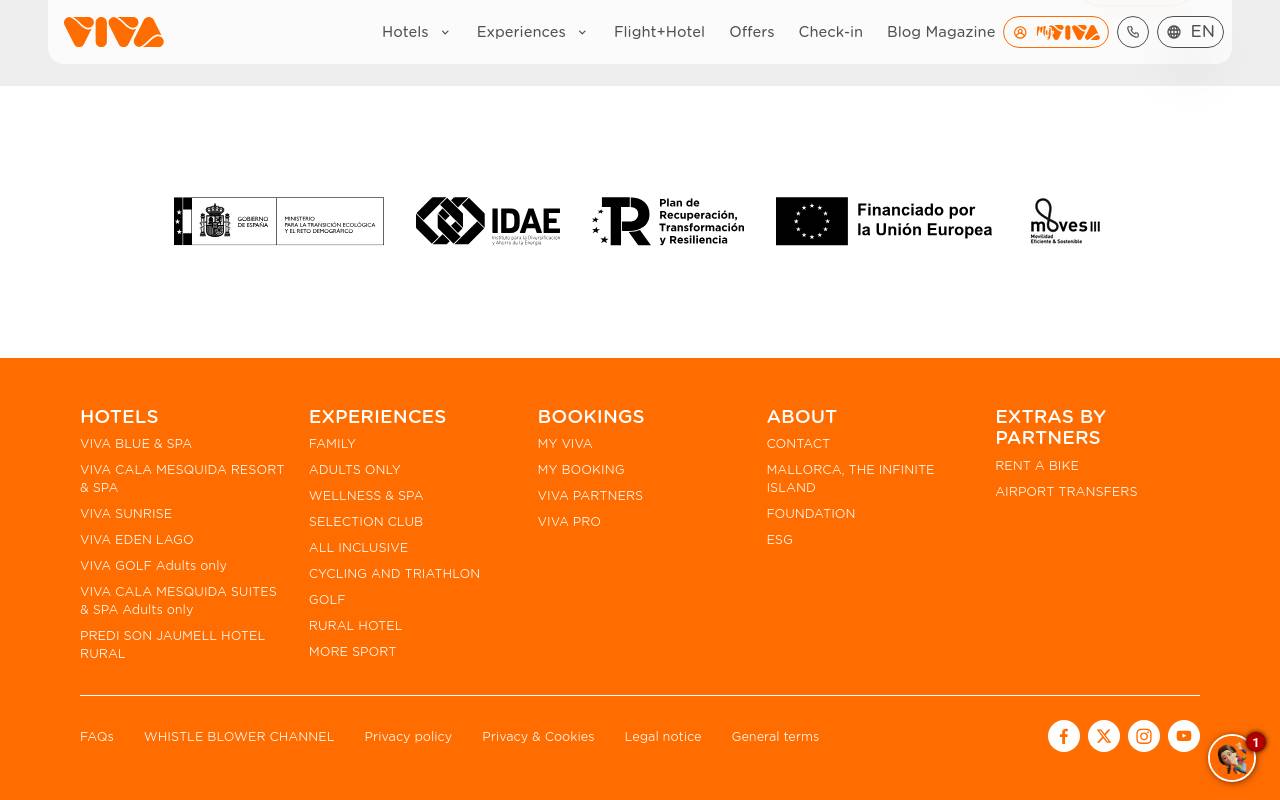
Task: Open the FAQs footer link
Action: coord(97,737)
